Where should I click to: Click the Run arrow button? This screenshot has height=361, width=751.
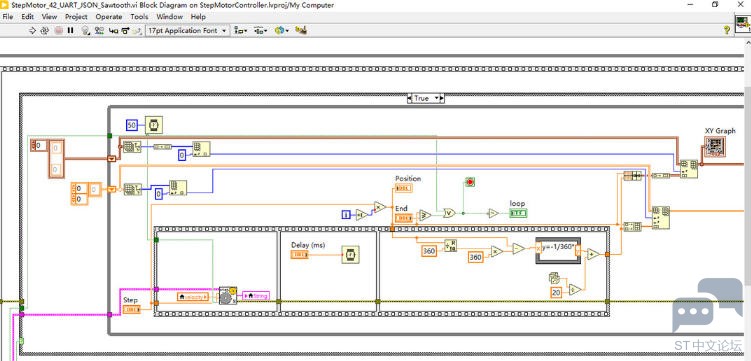click(32, 31)
